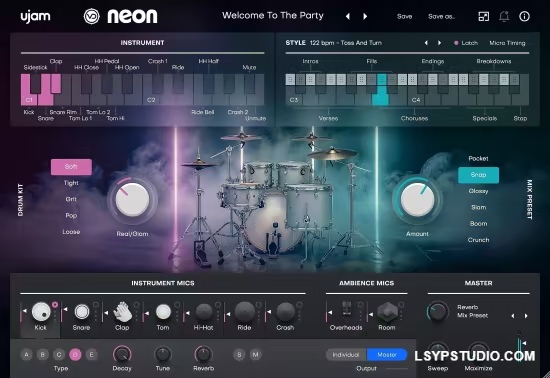
Task: Switch output to Master
Action: (387, 355)
